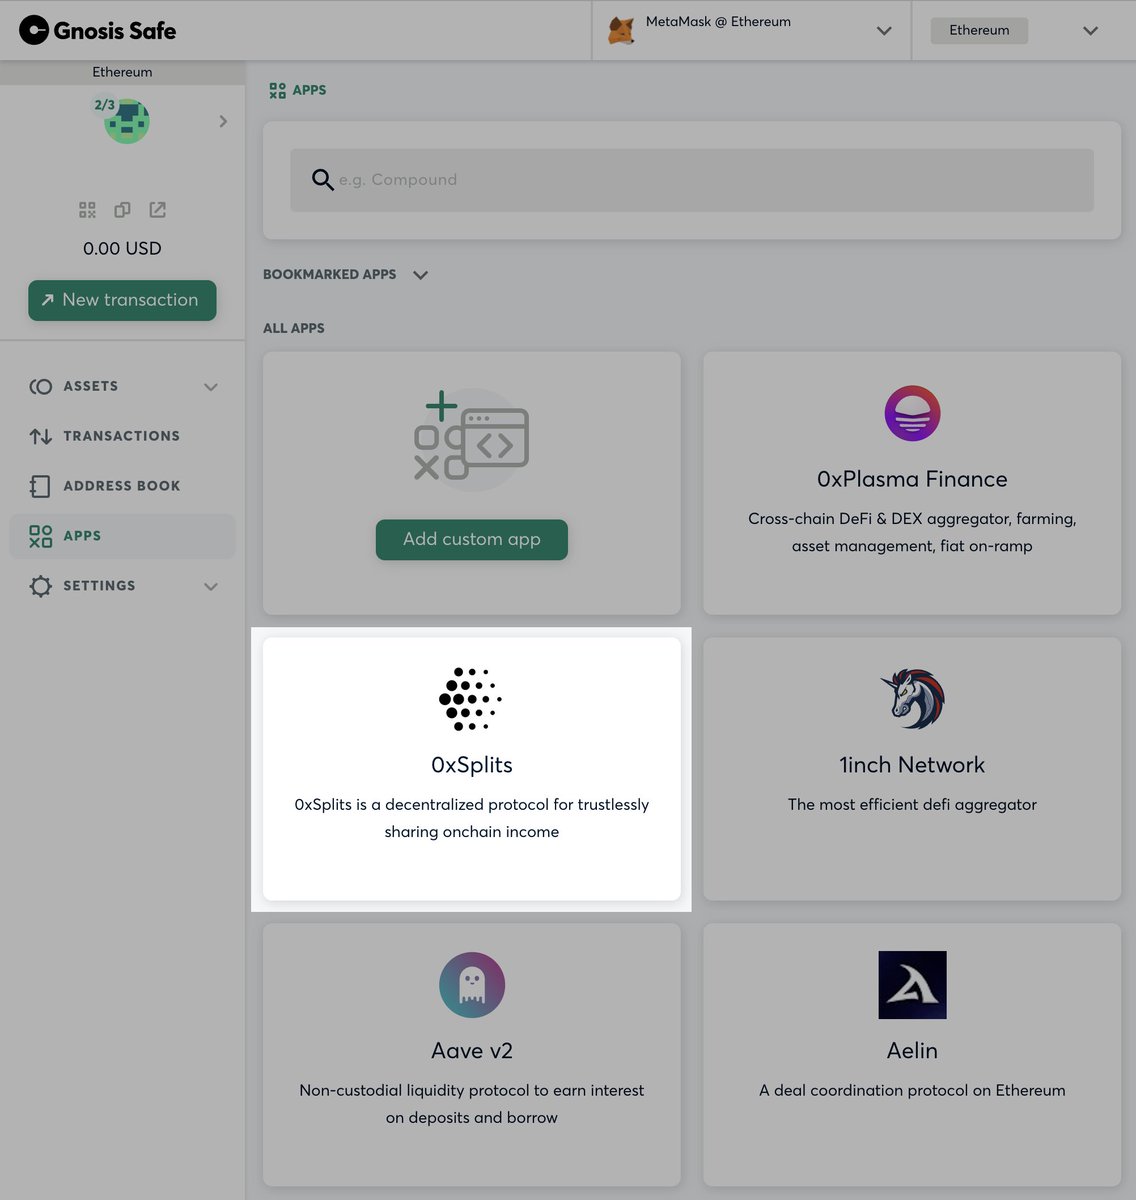Open the Aave ghost logo

pos(472,985)
